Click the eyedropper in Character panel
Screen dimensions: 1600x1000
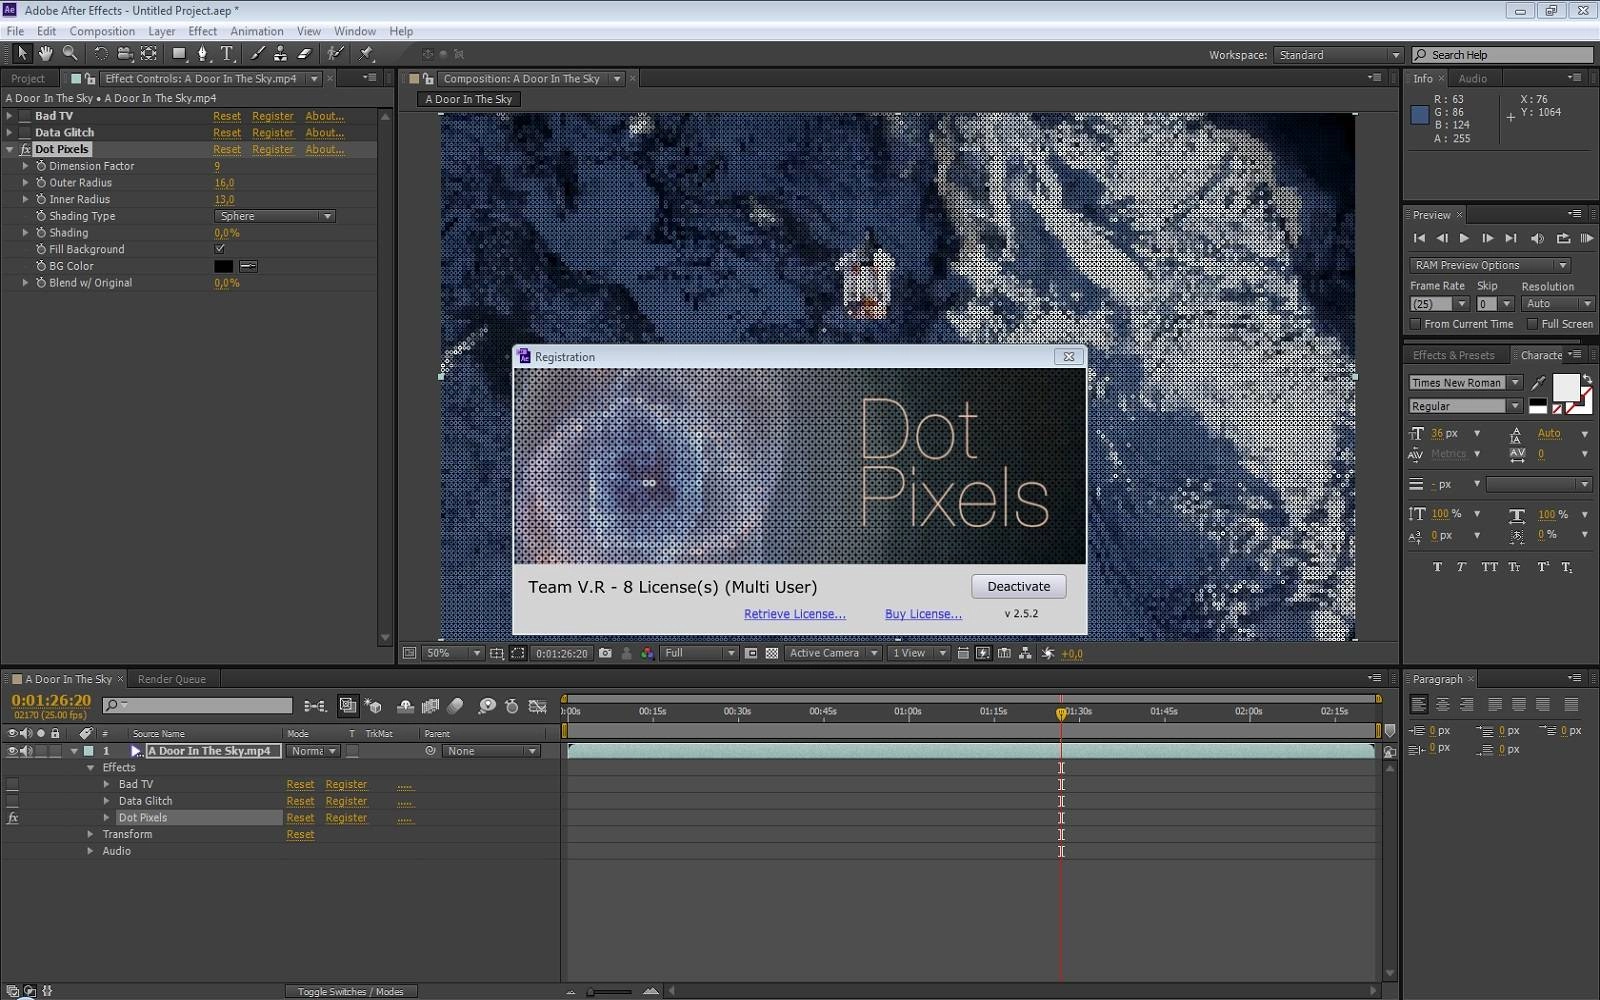tap(1538, 383)
